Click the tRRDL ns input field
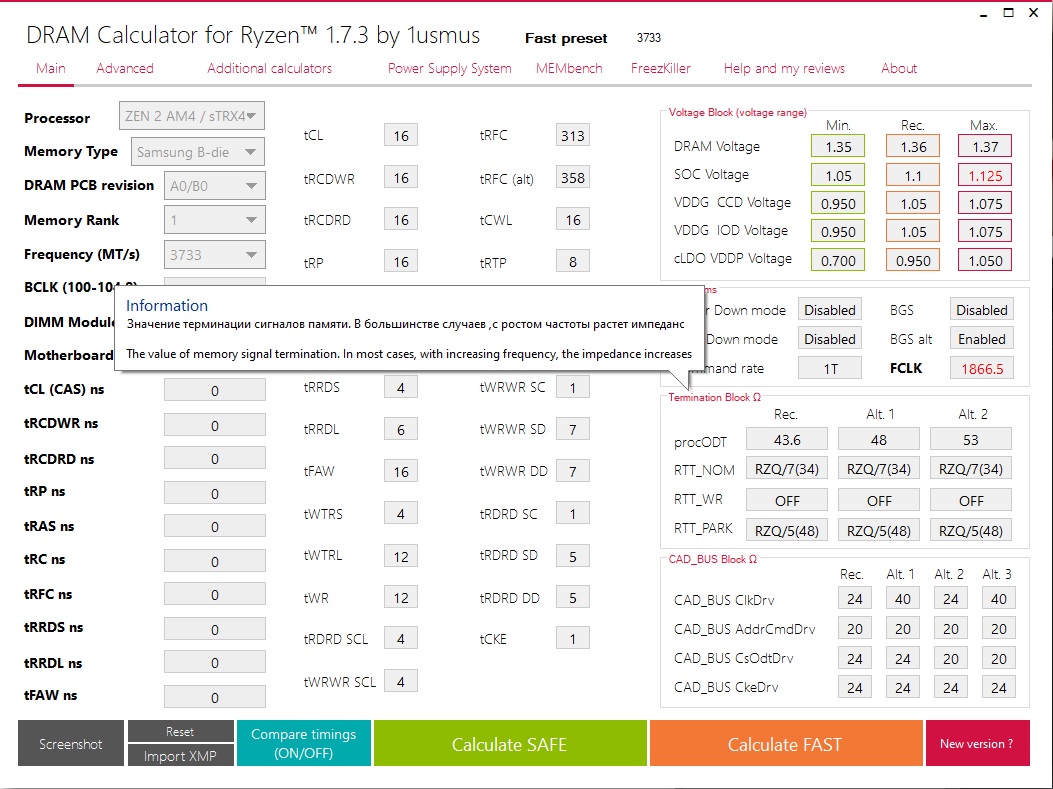Screen dimensions: 1053x789 pyautogui.click(x=214, y=663)
